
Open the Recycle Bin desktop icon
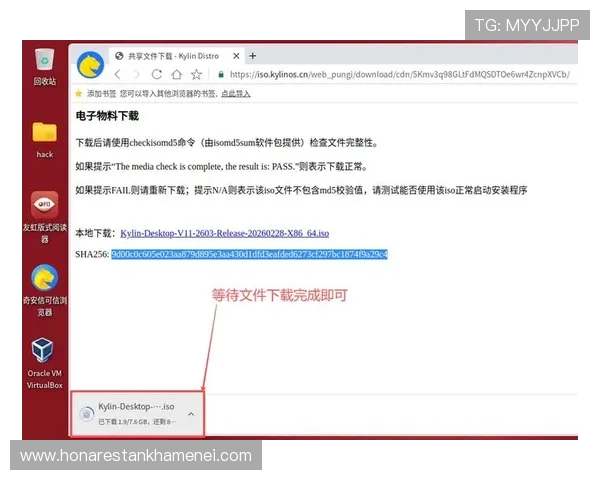(45, 66)
